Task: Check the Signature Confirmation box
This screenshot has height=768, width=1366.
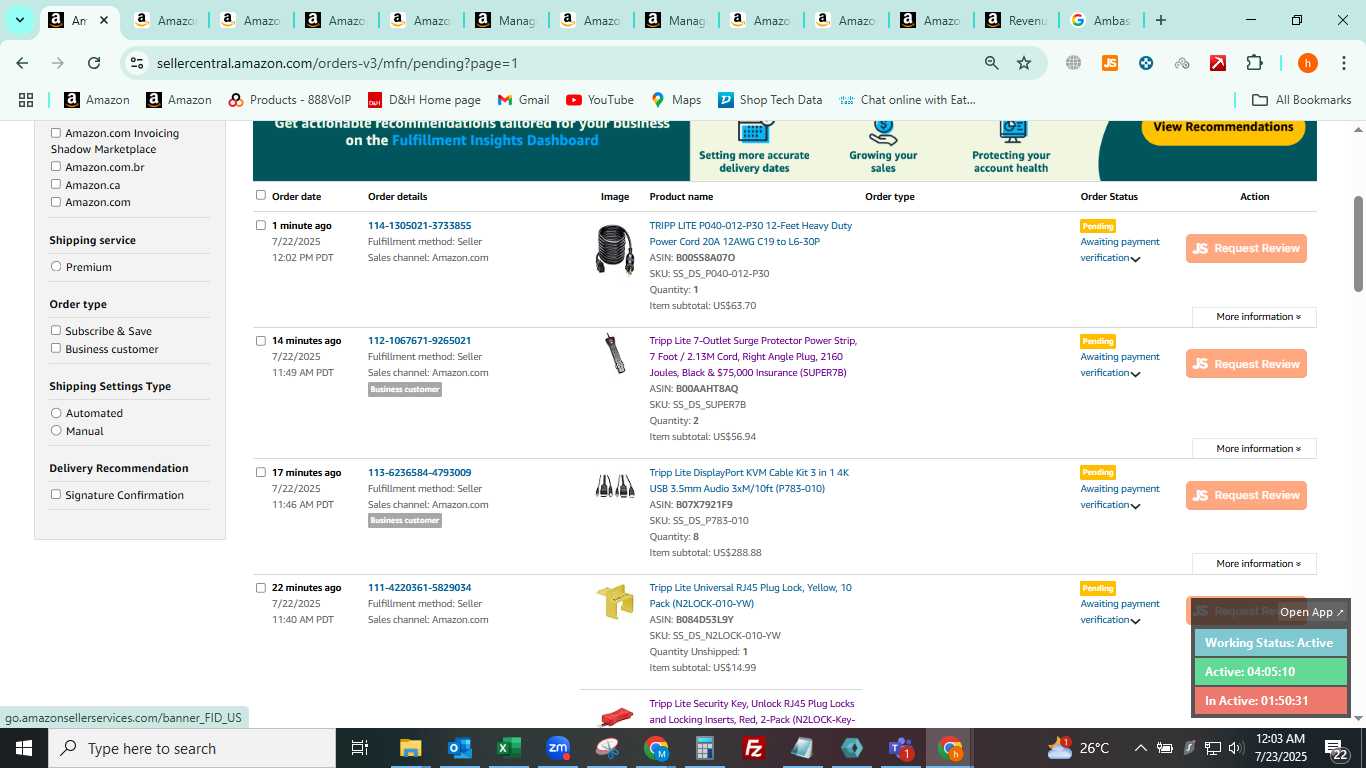Action: pos(56,495)
